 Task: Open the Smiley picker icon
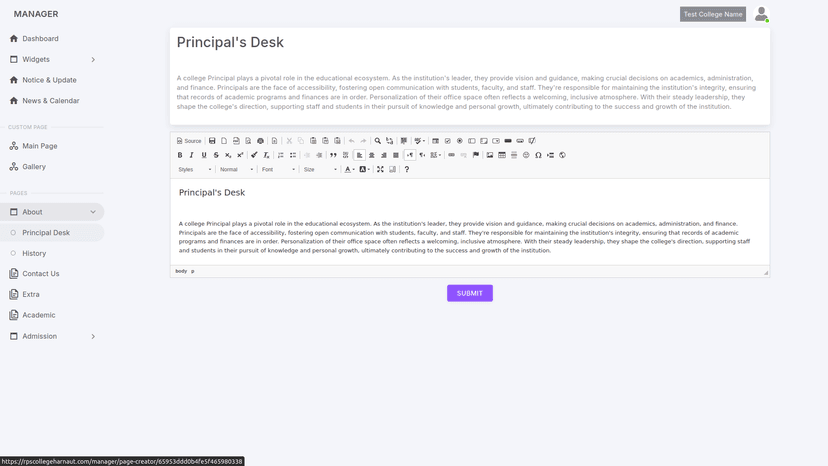[526, 155]
